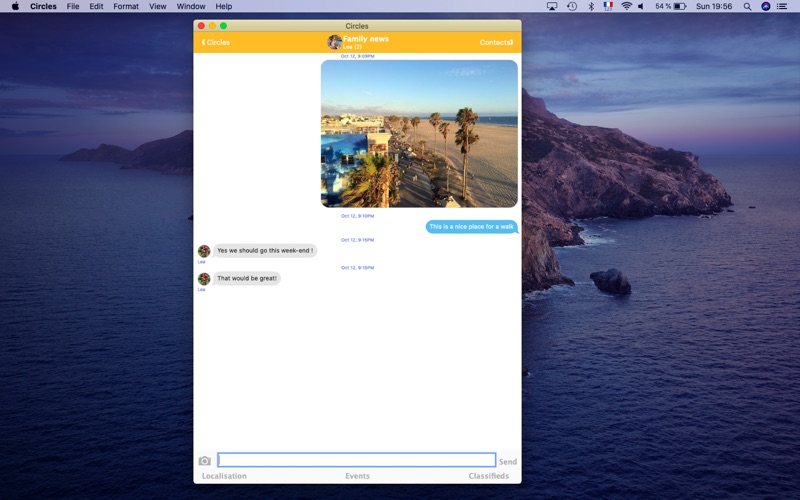Click the 'Yes we should go this week-end !' message
Image resolution: width=800 pixels, height=500 pixels.
click(x=265, y=251)
